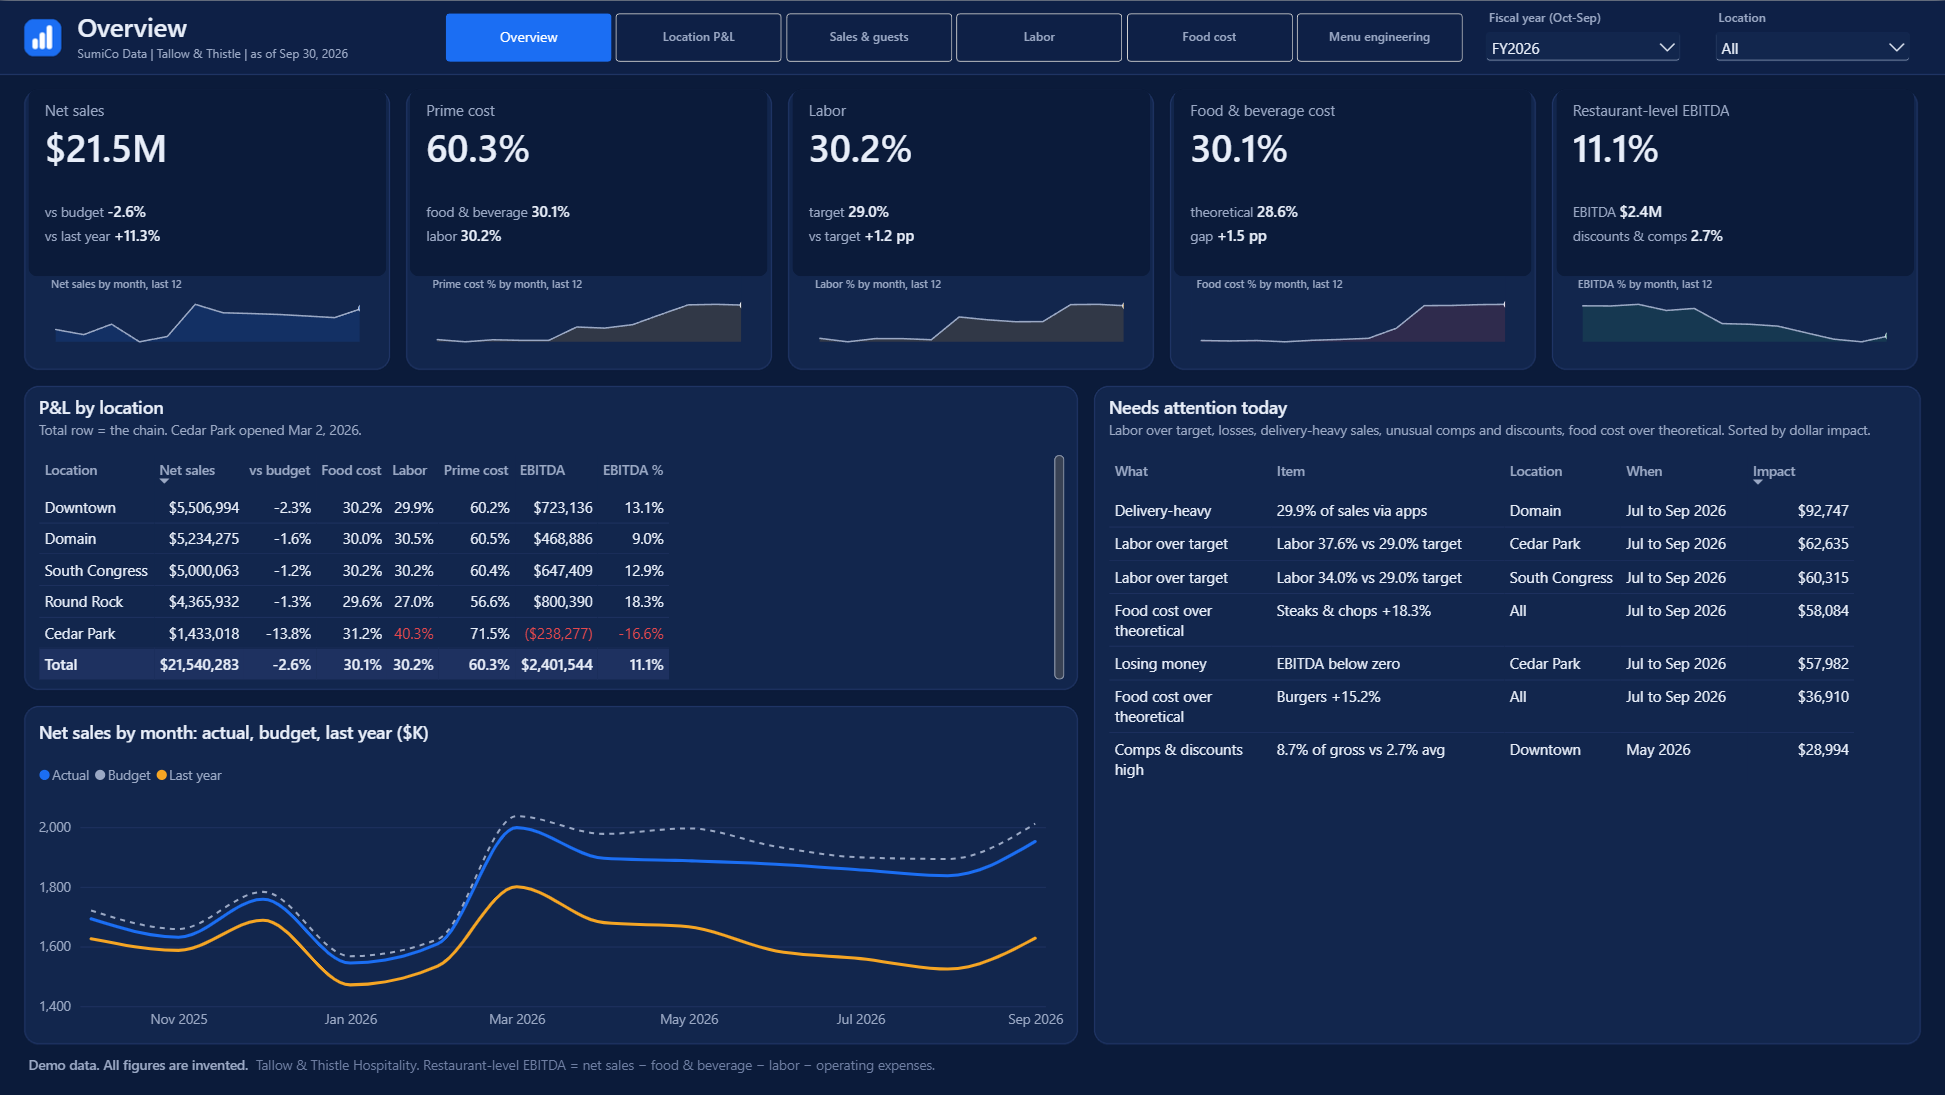The width and height of the screenshot is (1945, 1095).
Task: Expand the Fiscal year FY2026 dropdown
Action: (1583, 48)
